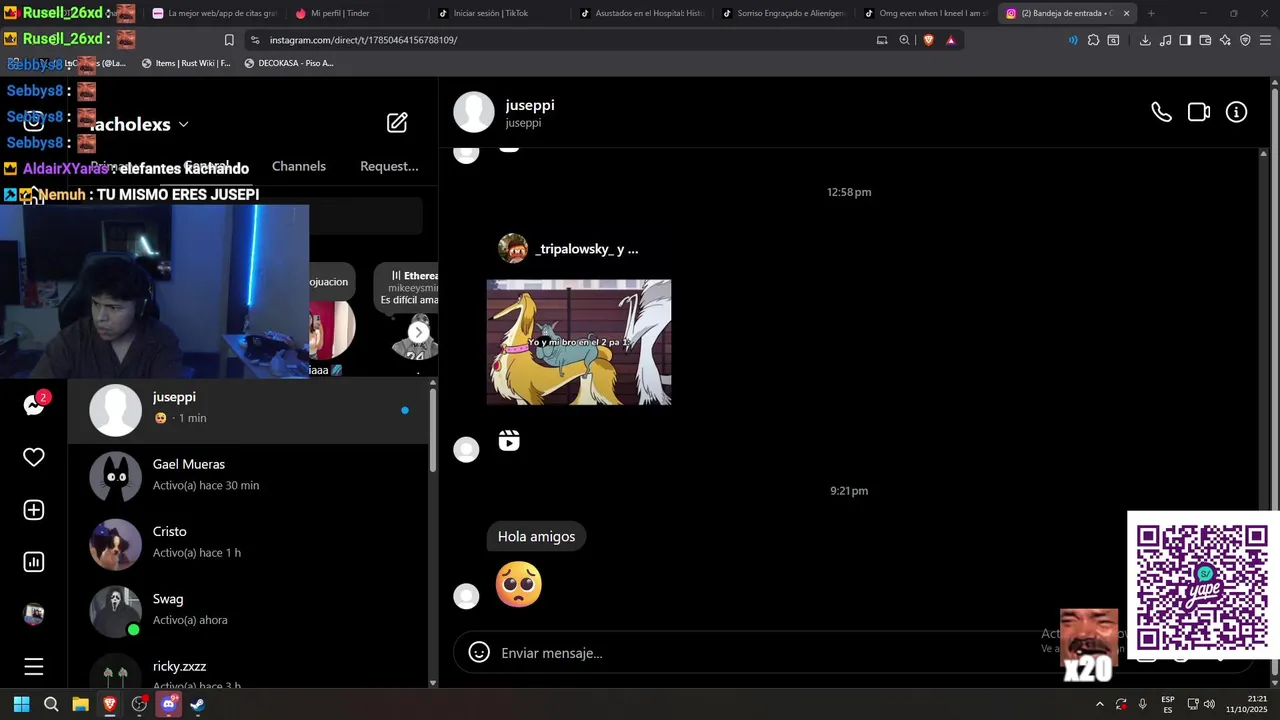
Task: Expand the account switcher chevron
Action: [x=183, y=125]
